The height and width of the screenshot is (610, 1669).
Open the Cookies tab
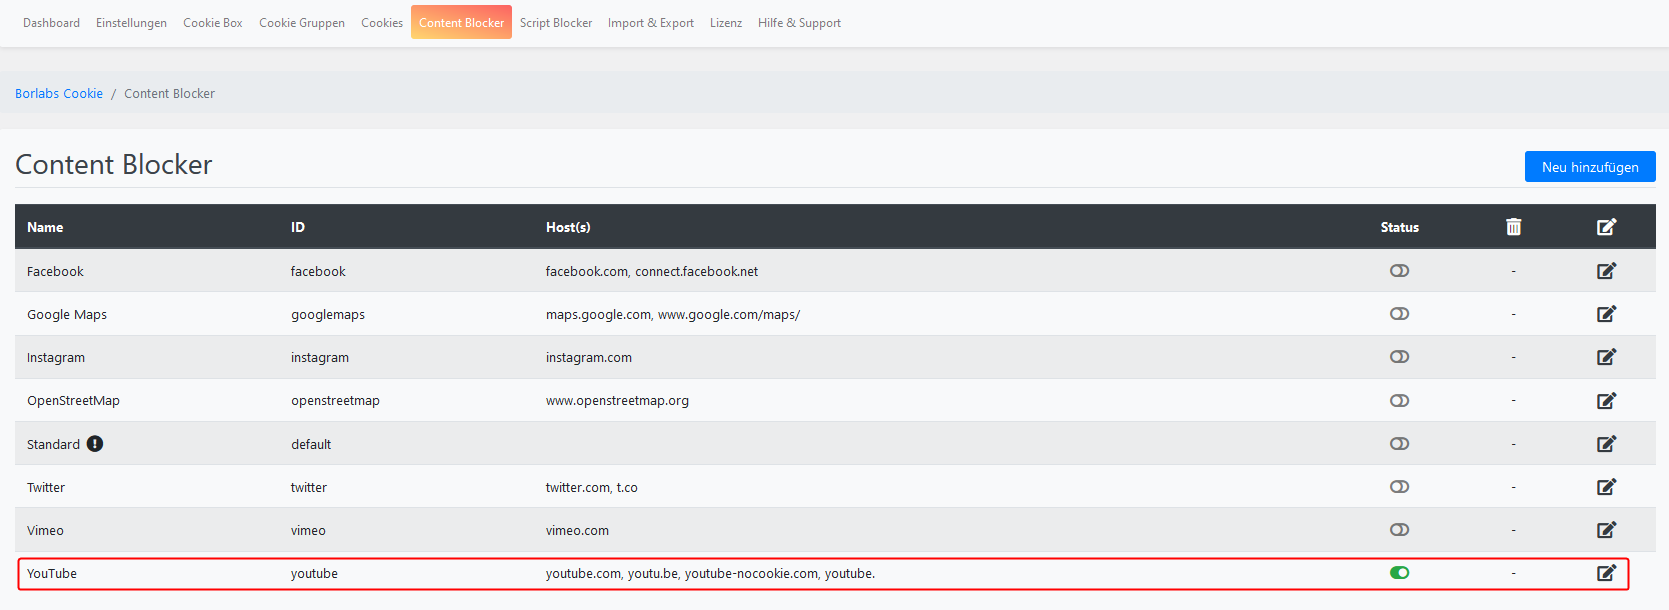pos(382,22)
